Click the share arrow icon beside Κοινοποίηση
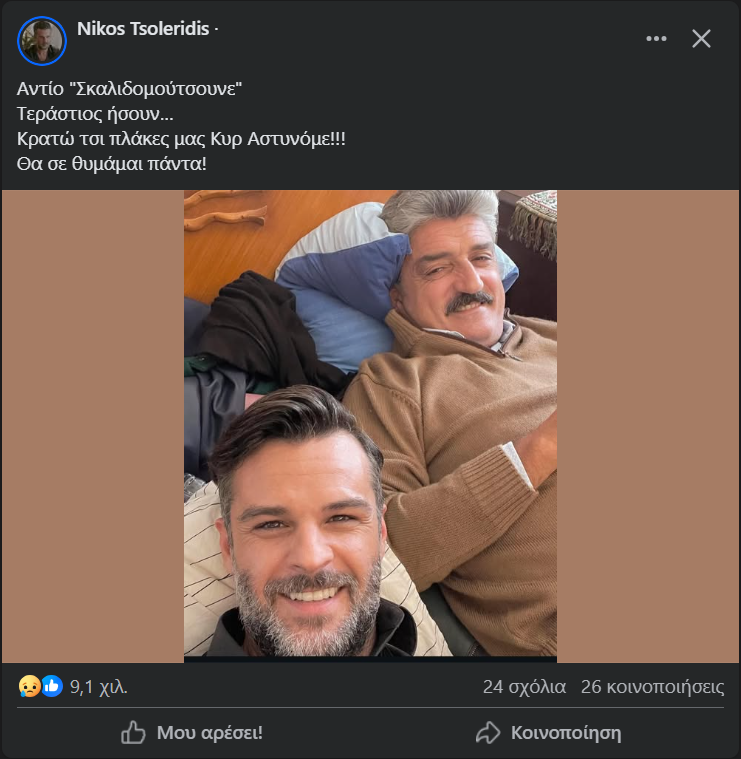 coord(487,733)
